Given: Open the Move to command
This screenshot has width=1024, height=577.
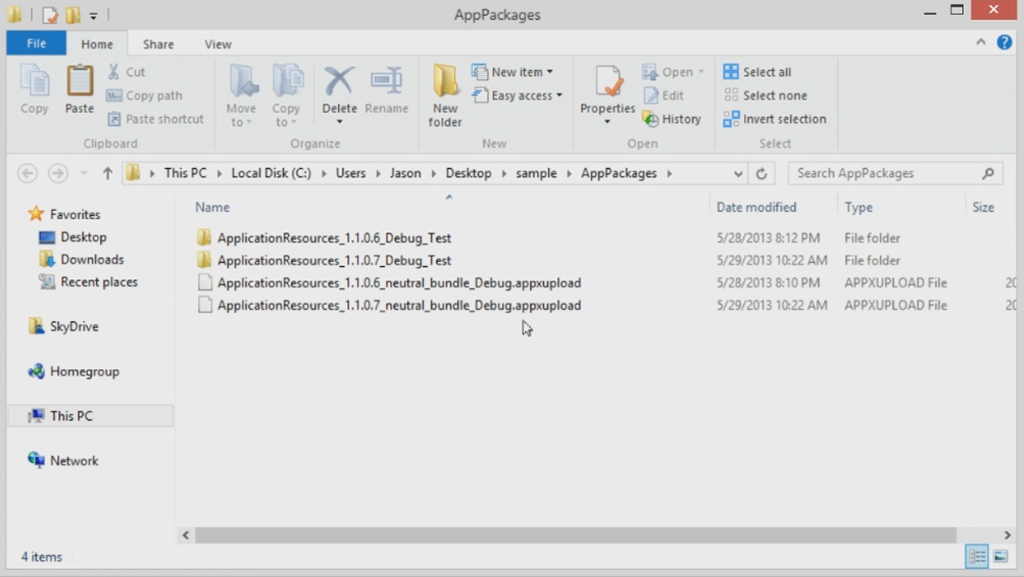Looking at the screenshot, I should 241,96.
